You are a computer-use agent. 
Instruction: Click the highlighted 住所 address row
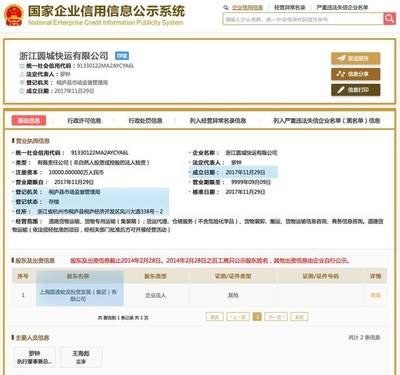click(x=91, y=211)
